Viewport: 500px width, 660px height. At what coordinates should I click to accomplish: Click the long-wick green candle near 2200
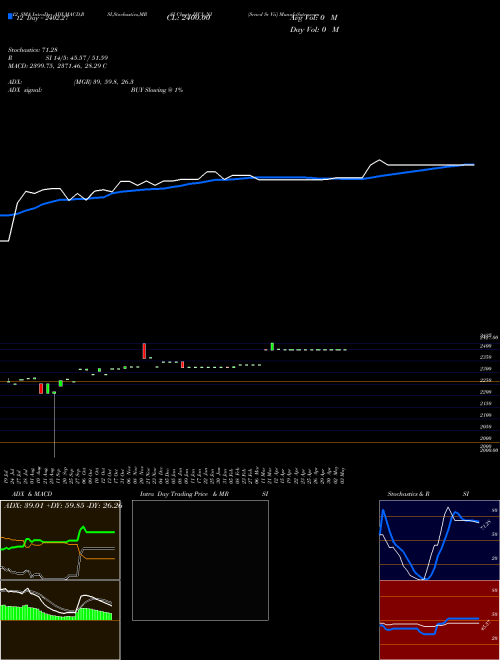[x=54, y=424]
